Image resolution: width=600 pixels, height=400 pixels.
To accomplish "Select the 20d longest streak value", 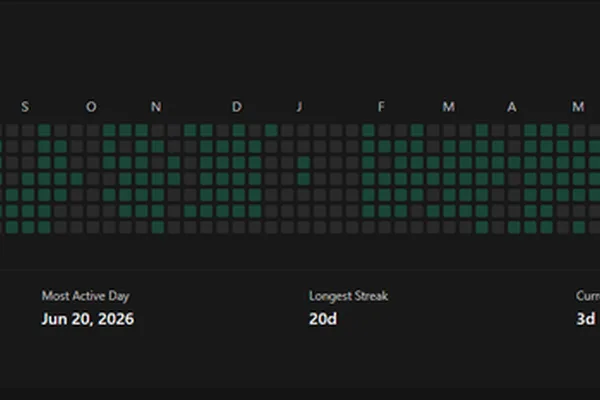I will point(323,319).
